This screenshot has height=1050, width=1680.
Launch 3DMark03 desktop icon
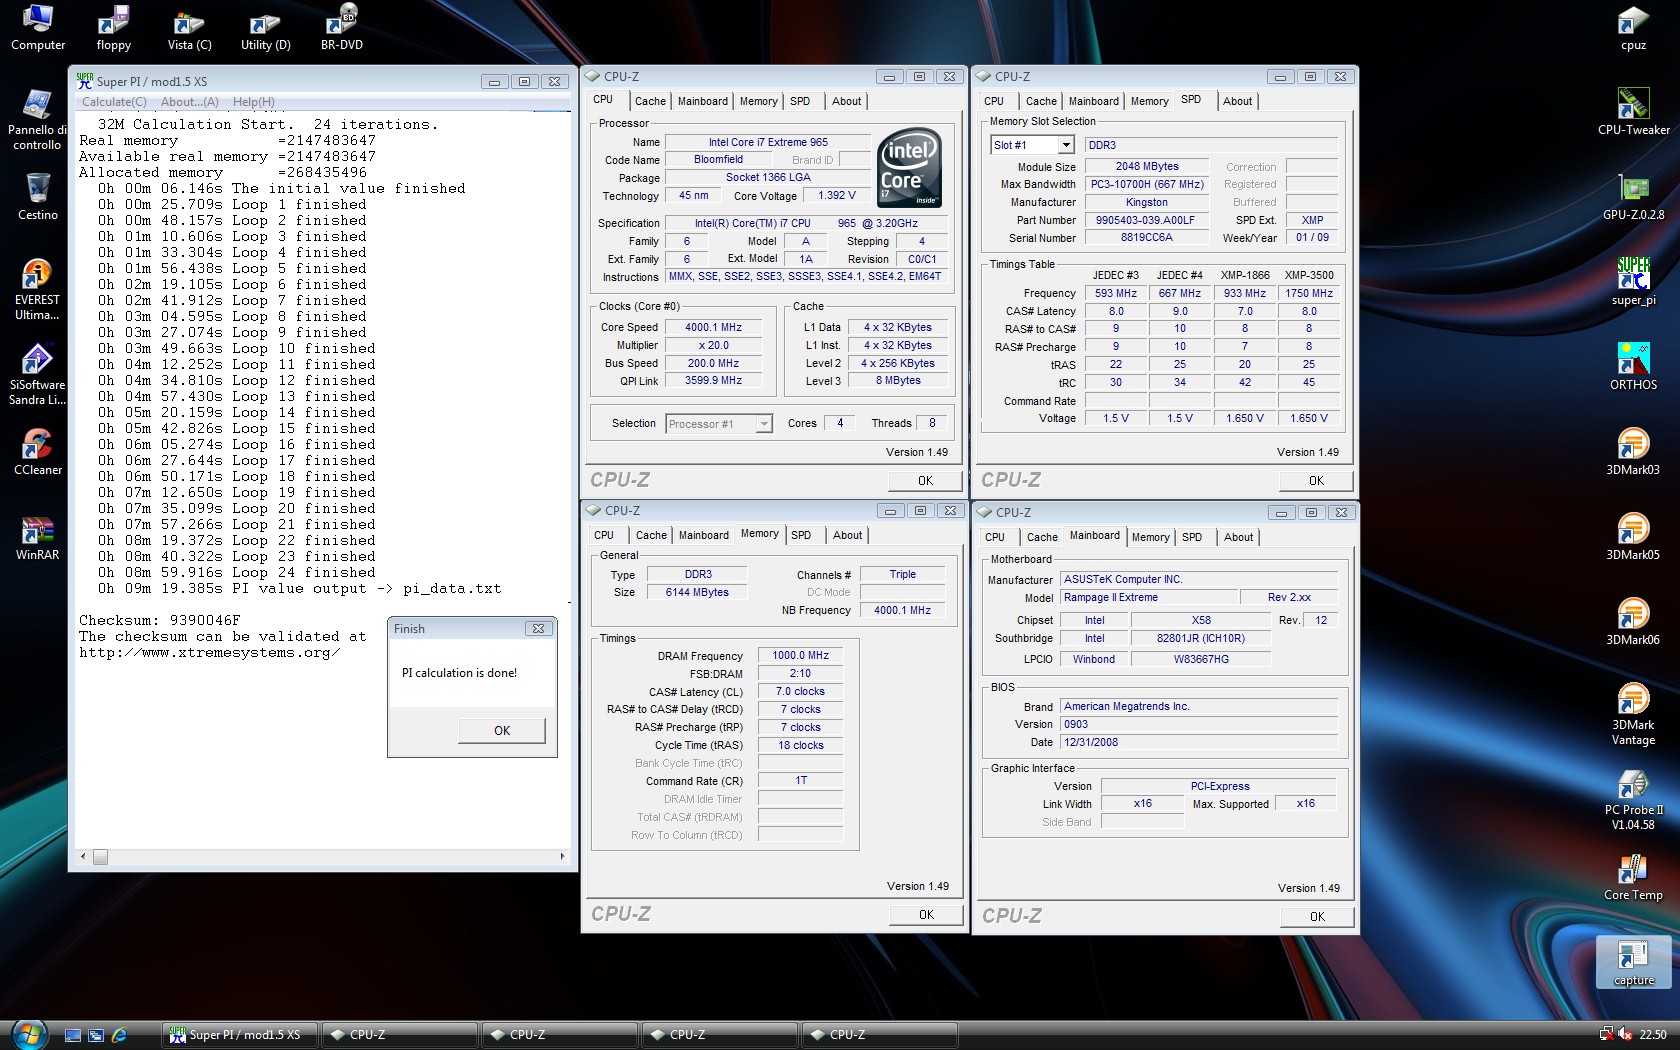pos(1633,452)
